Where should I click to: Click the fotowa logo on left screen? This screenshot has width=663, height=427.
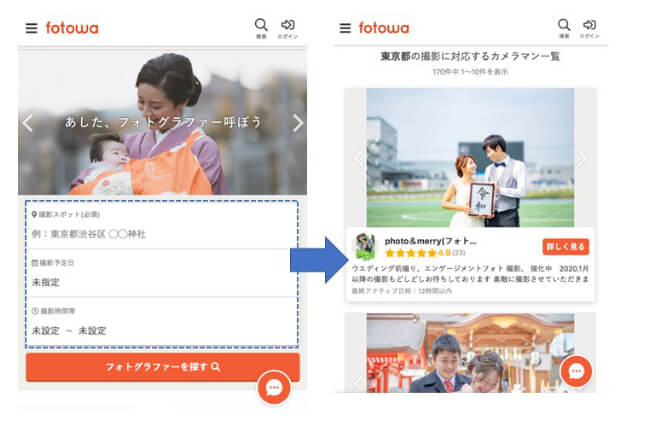click(x=72, y=28)
